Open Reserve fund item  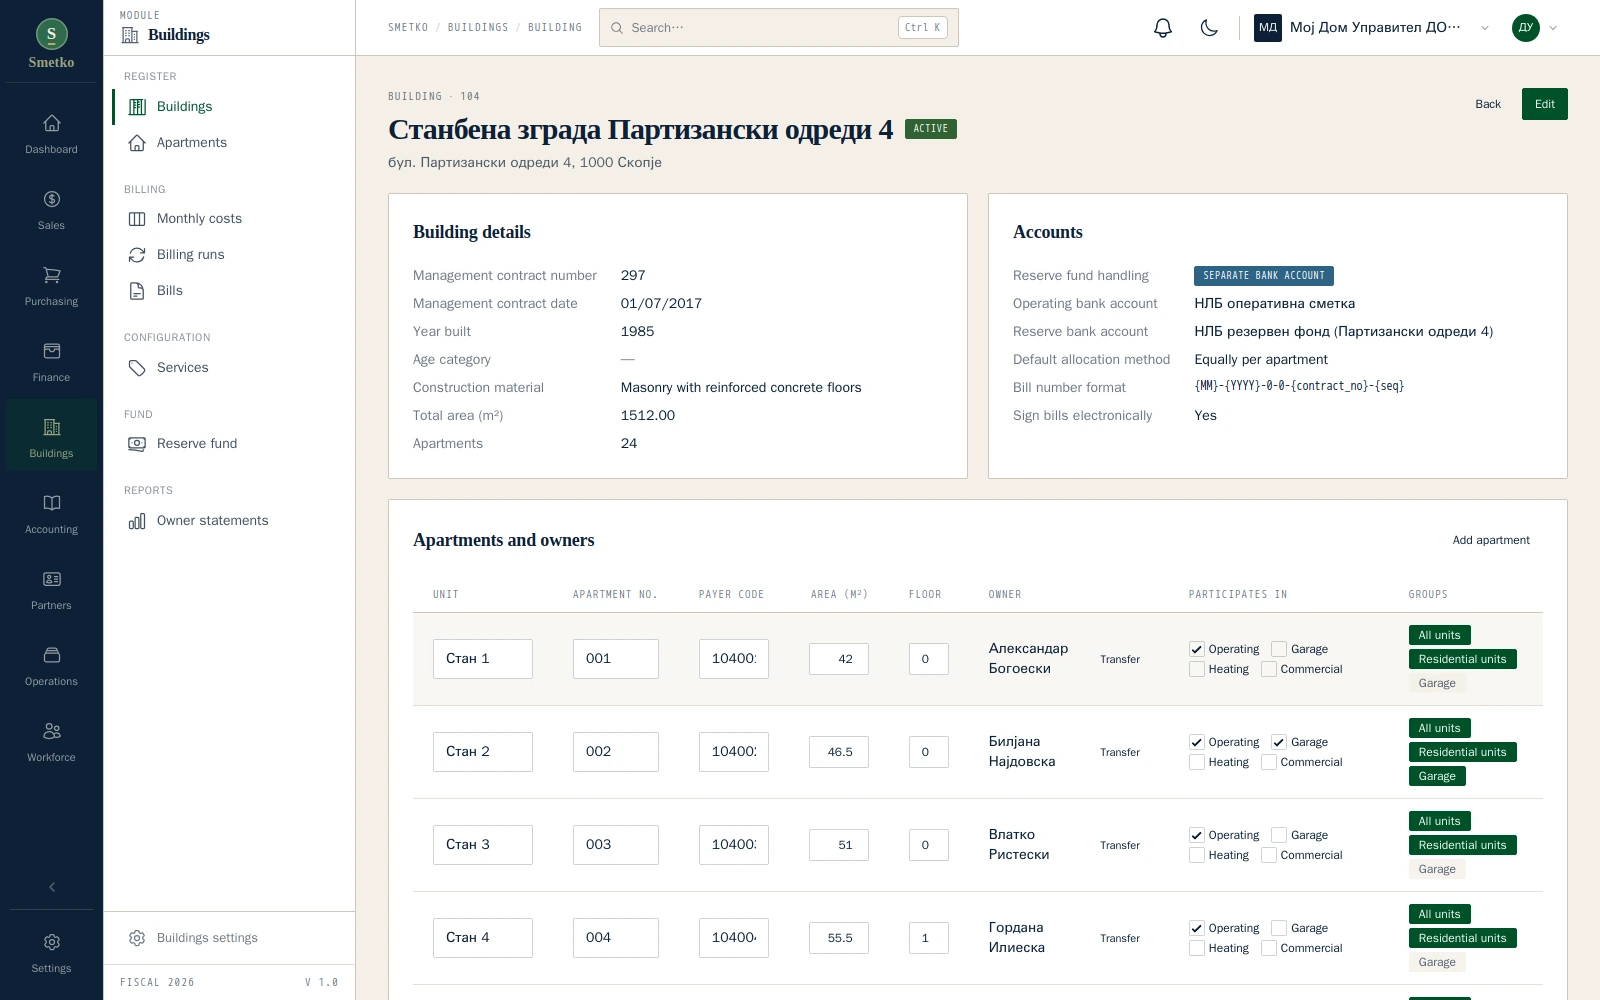click(x=229, y=444)
